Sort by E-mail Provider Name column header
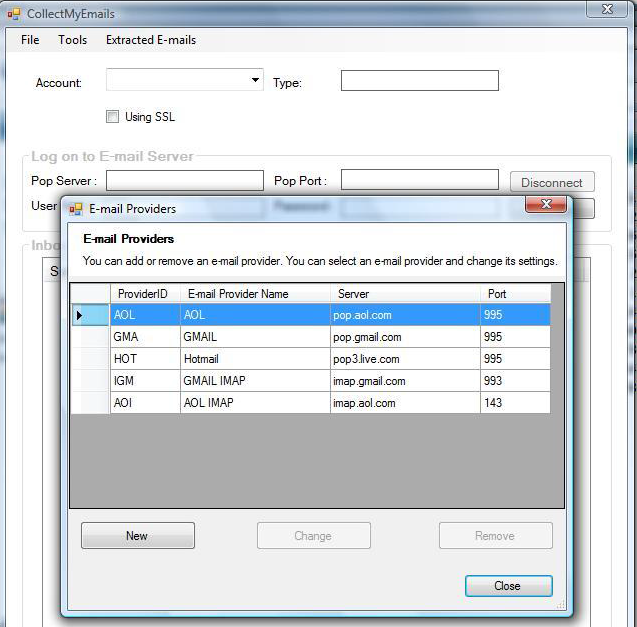 [x=255, y=293]
